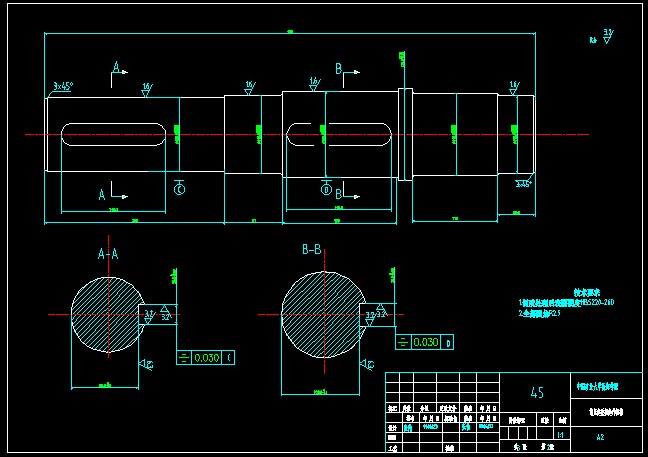Click the roughness 16 symbol at the shaft's right end

[514, 87]
